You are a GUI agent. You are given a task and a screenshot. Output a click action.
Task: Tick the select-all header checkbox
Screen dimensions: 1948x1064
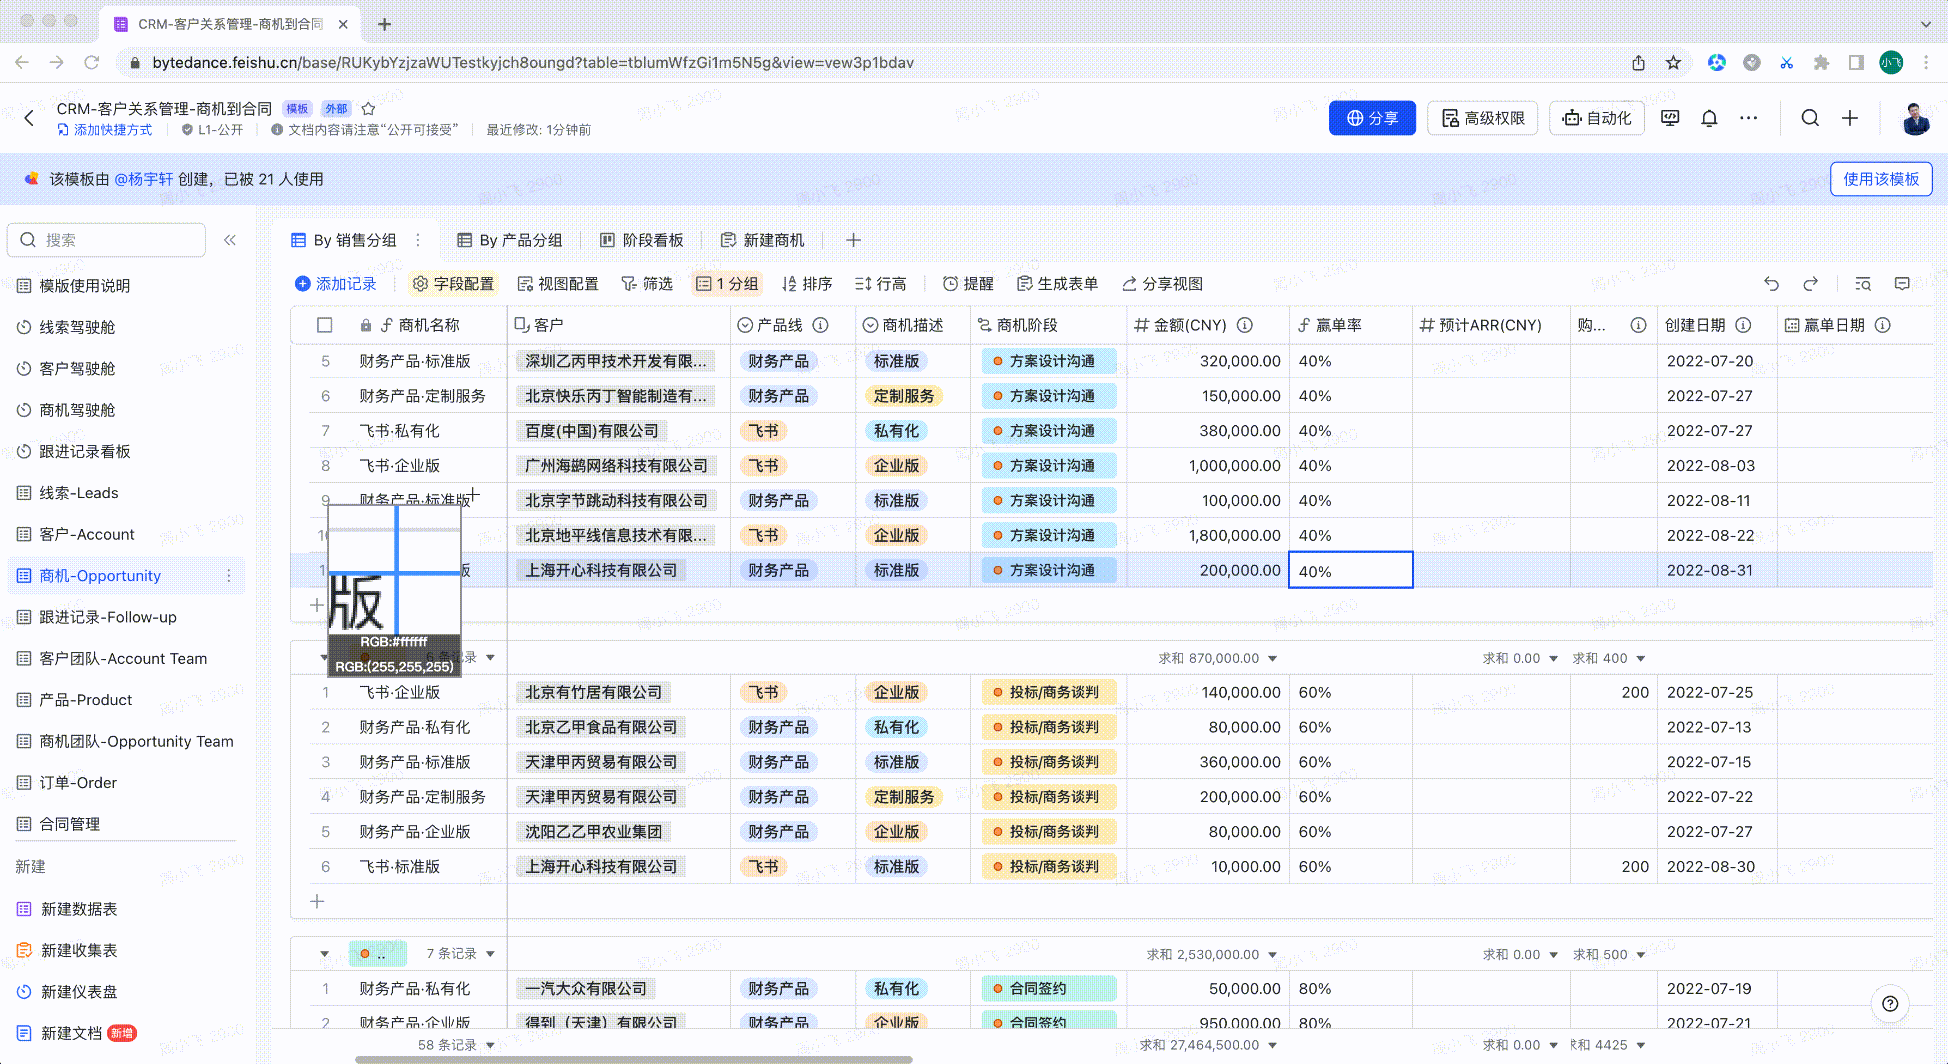point(324,325)
